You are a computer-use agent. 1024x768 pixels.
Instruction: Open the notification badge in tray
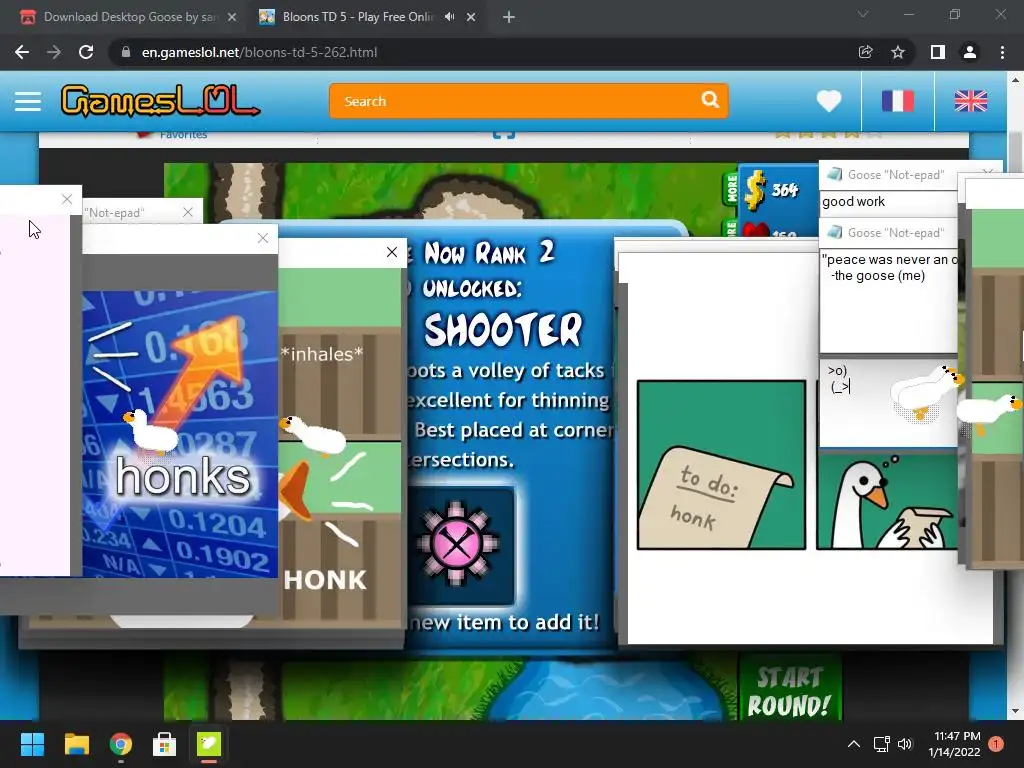pos(996,744)
